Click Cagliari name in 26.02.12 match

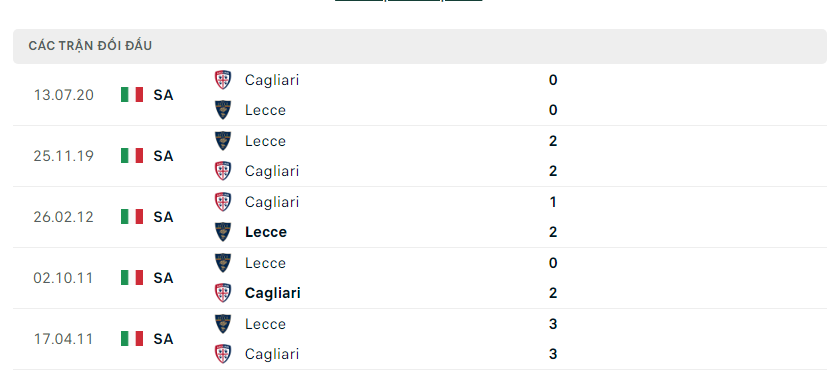pos(272,203)
